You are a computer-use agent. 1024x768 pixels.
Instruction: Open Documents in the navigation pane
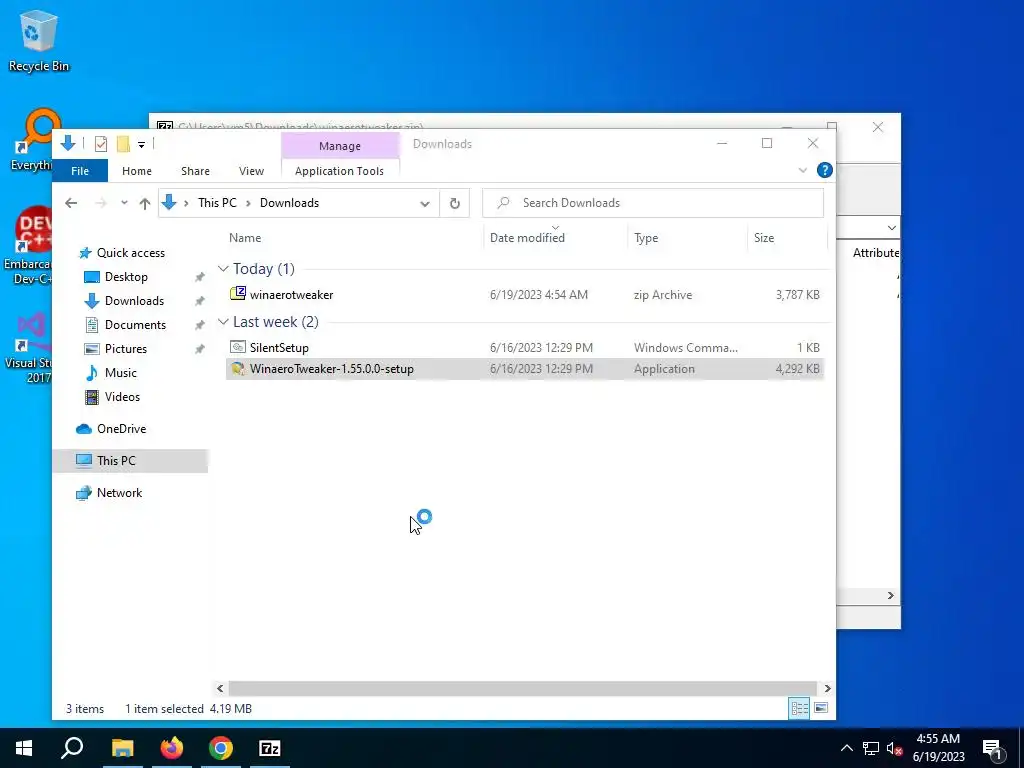point(135,325)
